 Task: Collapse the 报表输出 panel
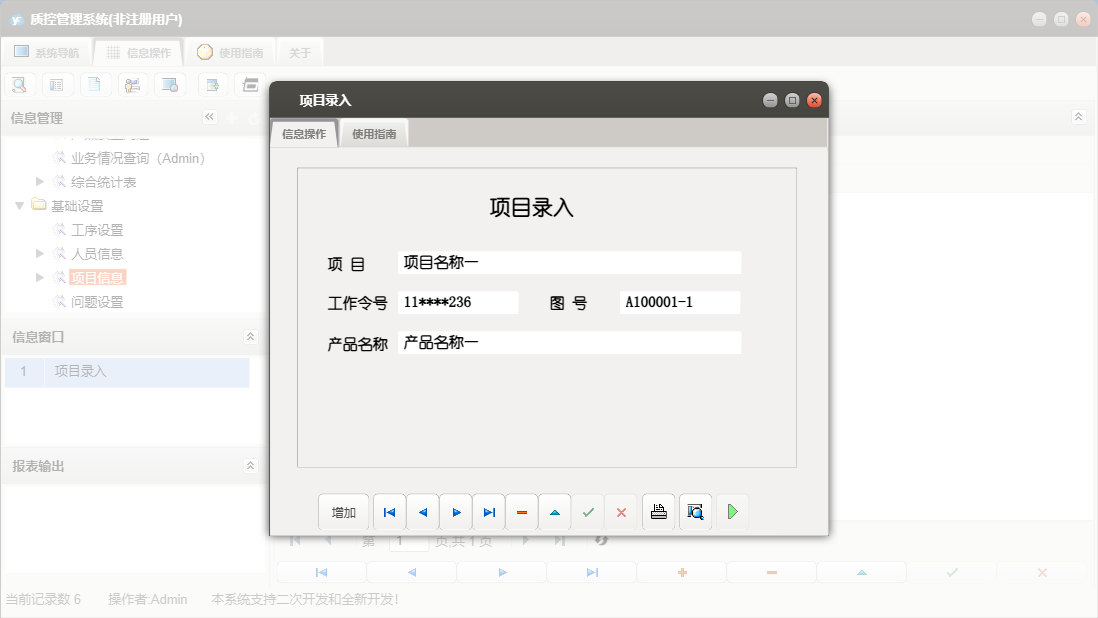[x=250, y=465]
